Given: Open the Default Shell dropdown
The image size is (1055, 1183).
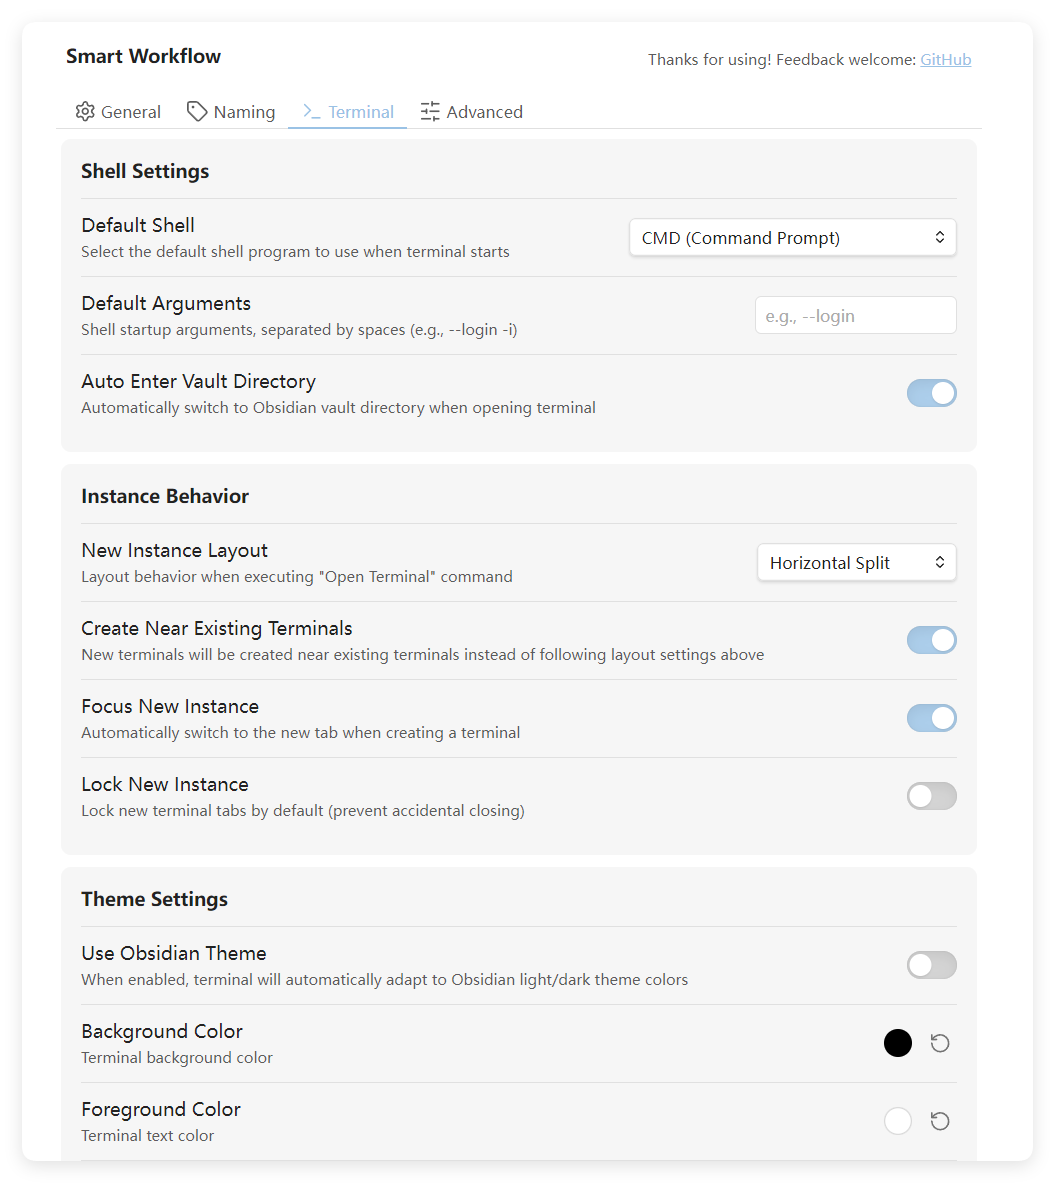Looking at the screenshot, I should coord(792,238).
